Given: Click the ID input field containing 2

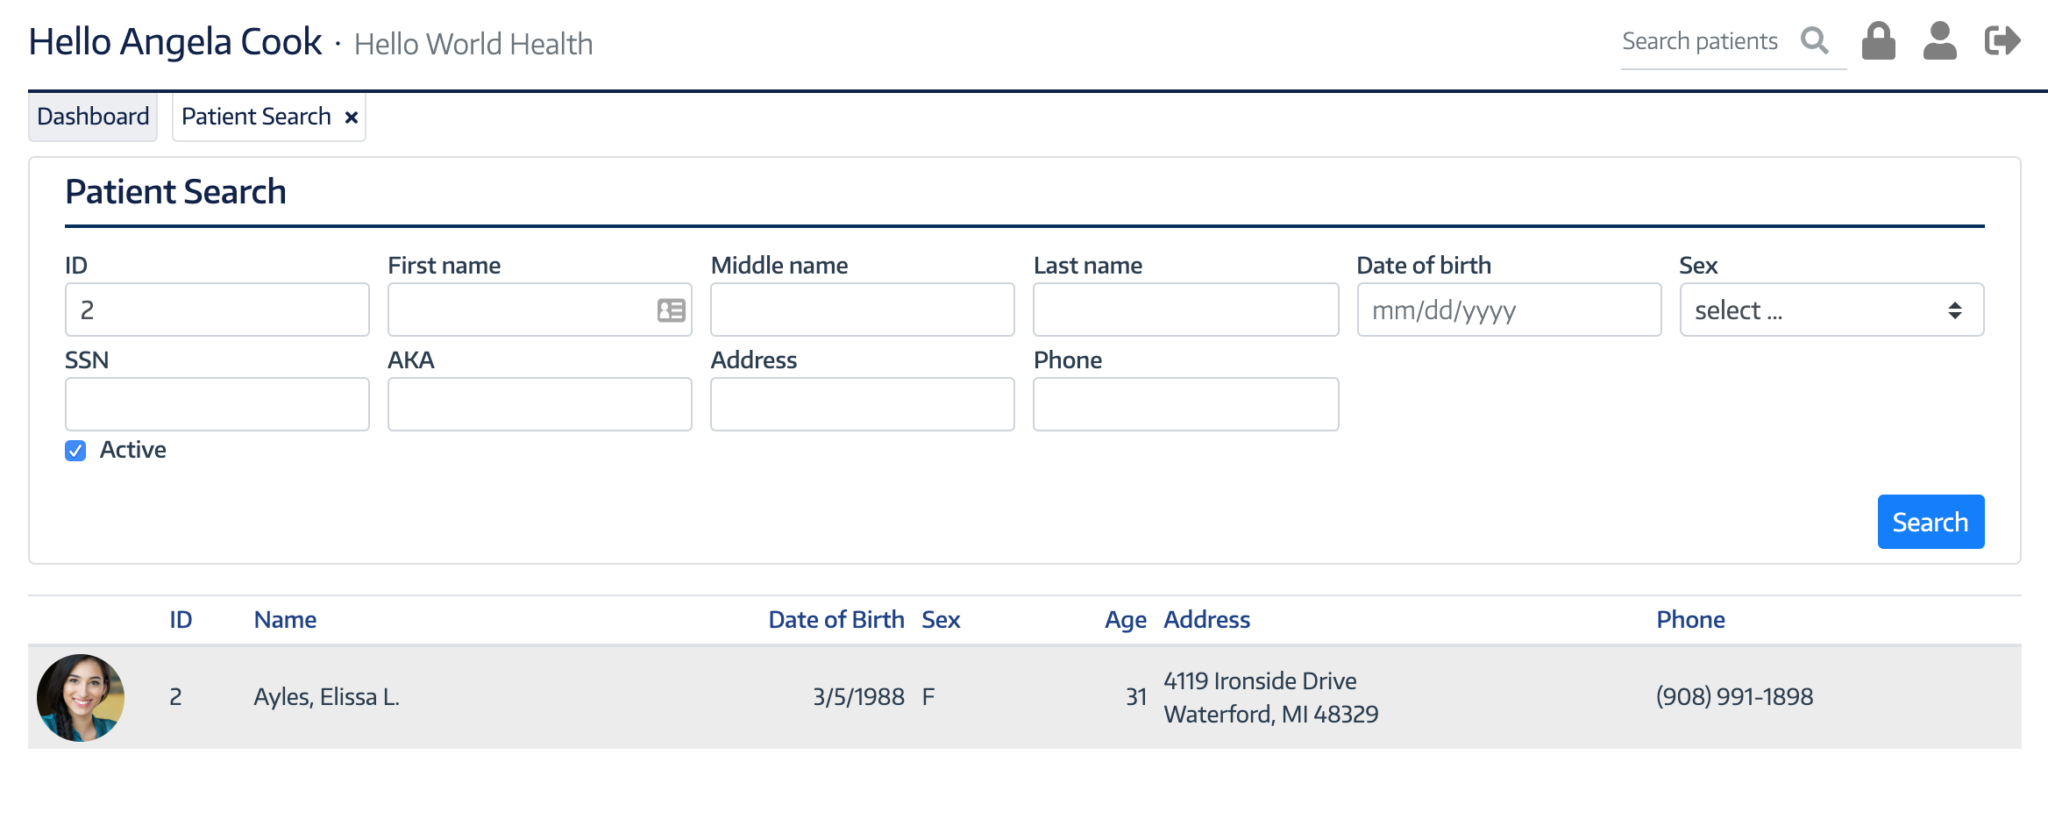Looking at the screenshot, I should 217,310.
